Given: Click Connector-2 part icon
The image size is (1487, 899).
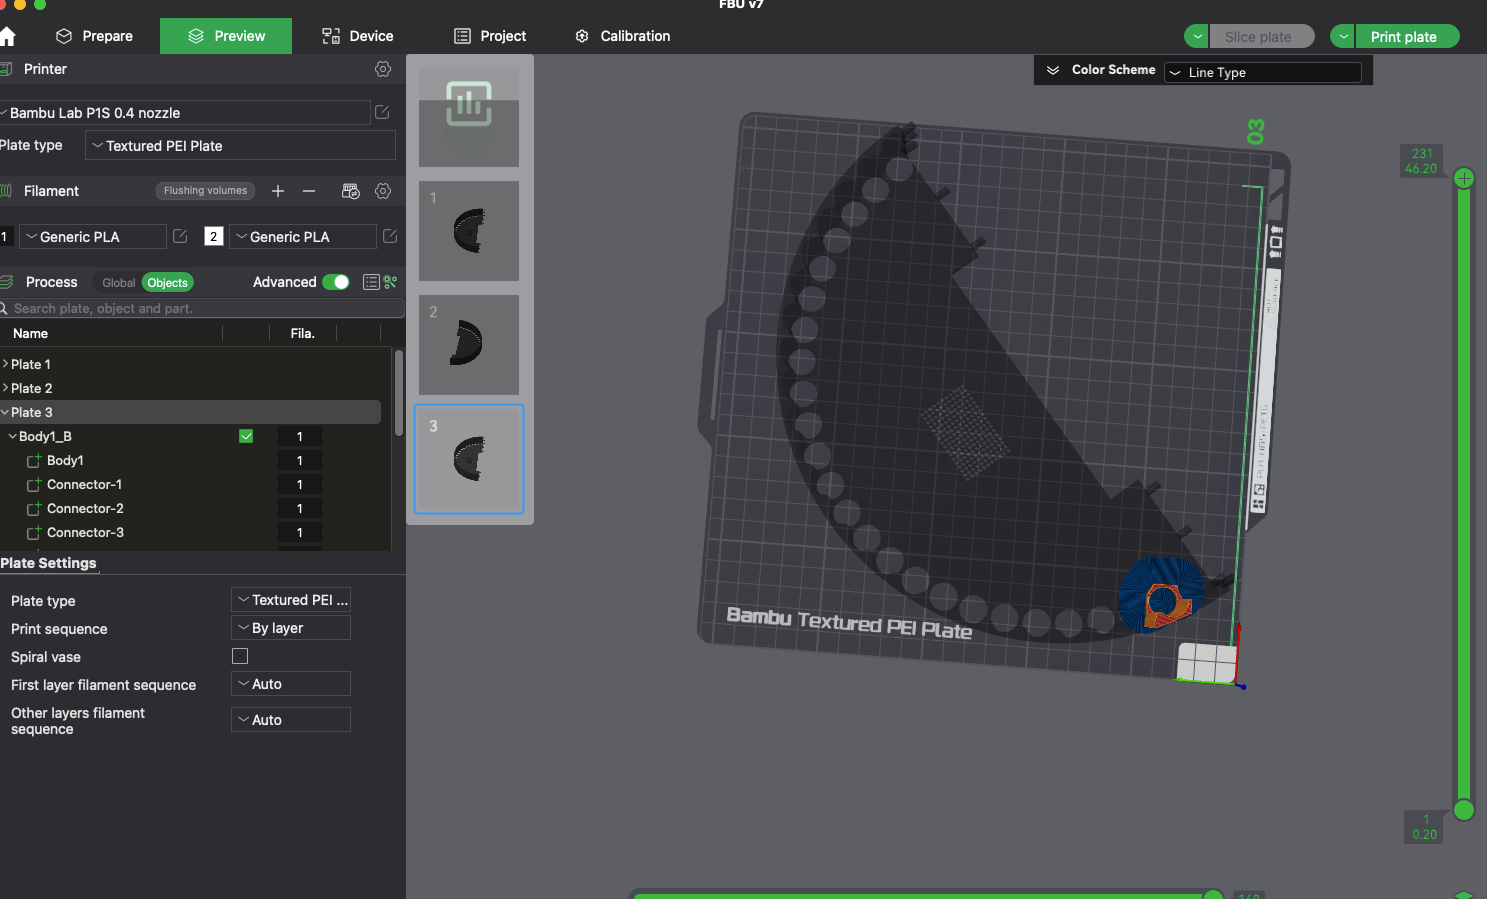Looking at the screenshot, I should click(34, 509).
